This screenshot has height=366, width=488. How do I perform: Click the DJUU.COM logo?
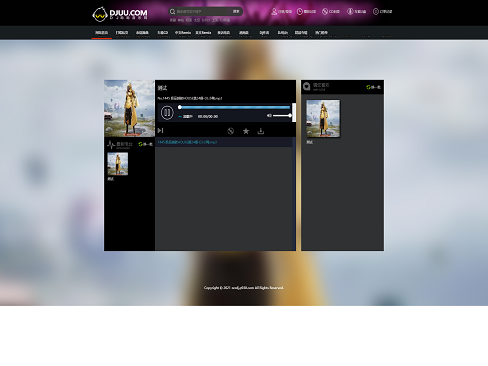point(120,14)
